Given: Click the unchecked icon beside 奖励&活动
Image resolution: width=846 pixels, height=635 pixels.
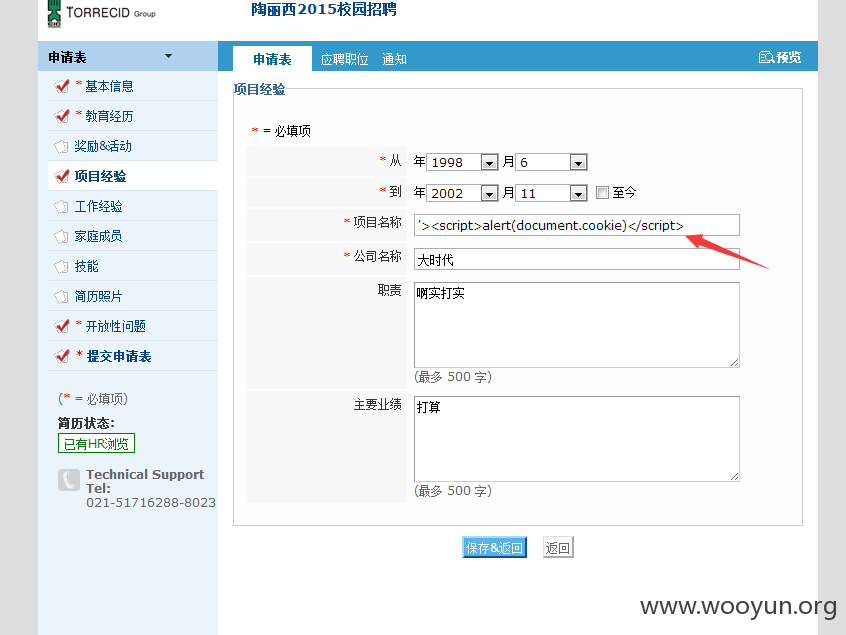Looking at the screenshot, I should [62, 146].
